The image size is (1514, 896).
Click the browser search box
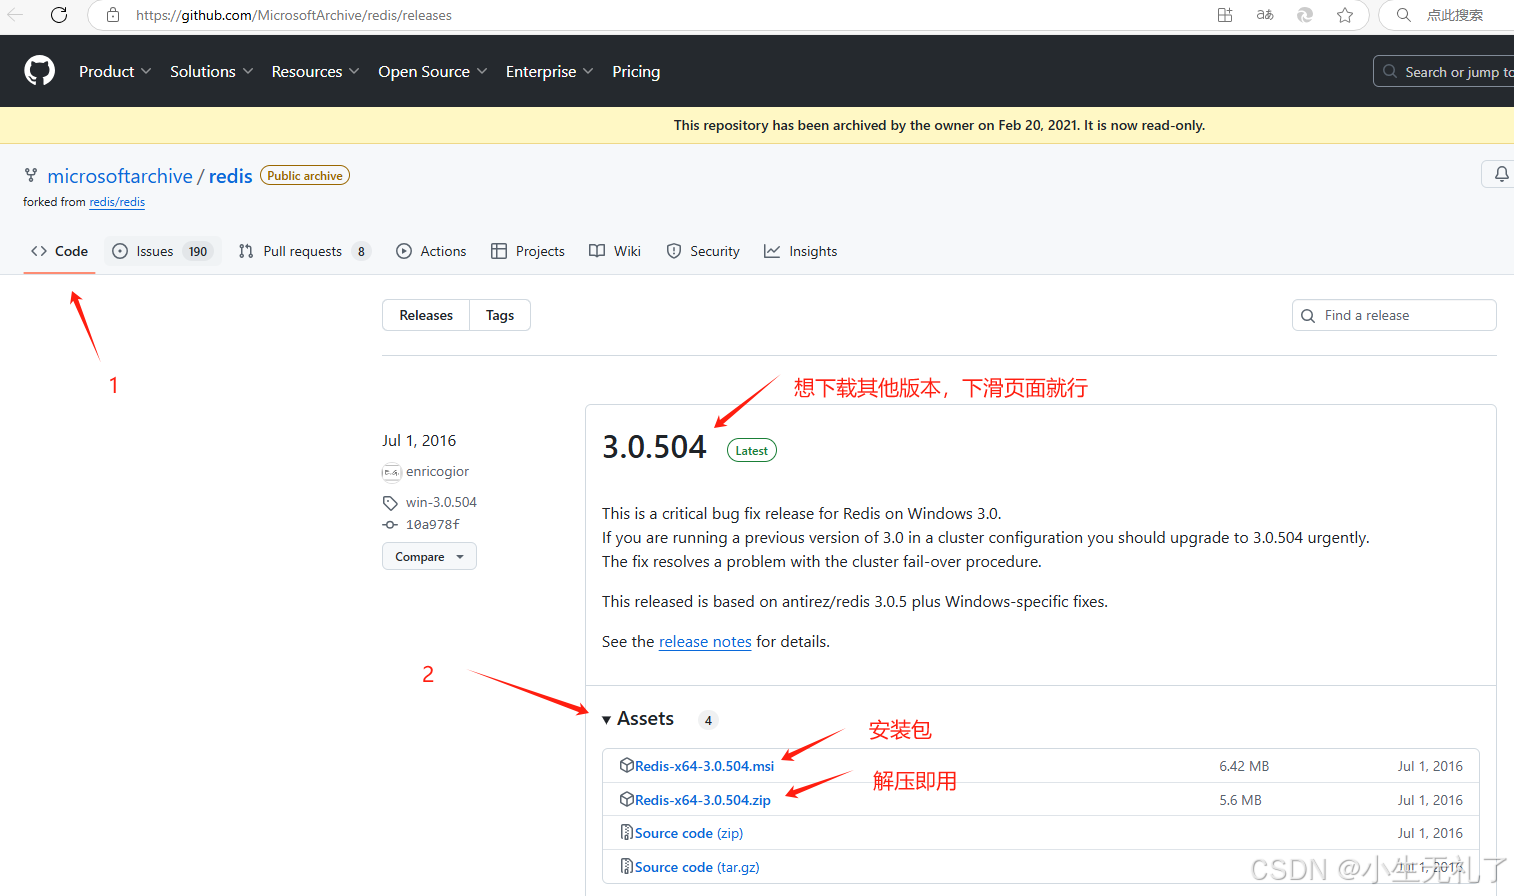(x=1448, y=15)
